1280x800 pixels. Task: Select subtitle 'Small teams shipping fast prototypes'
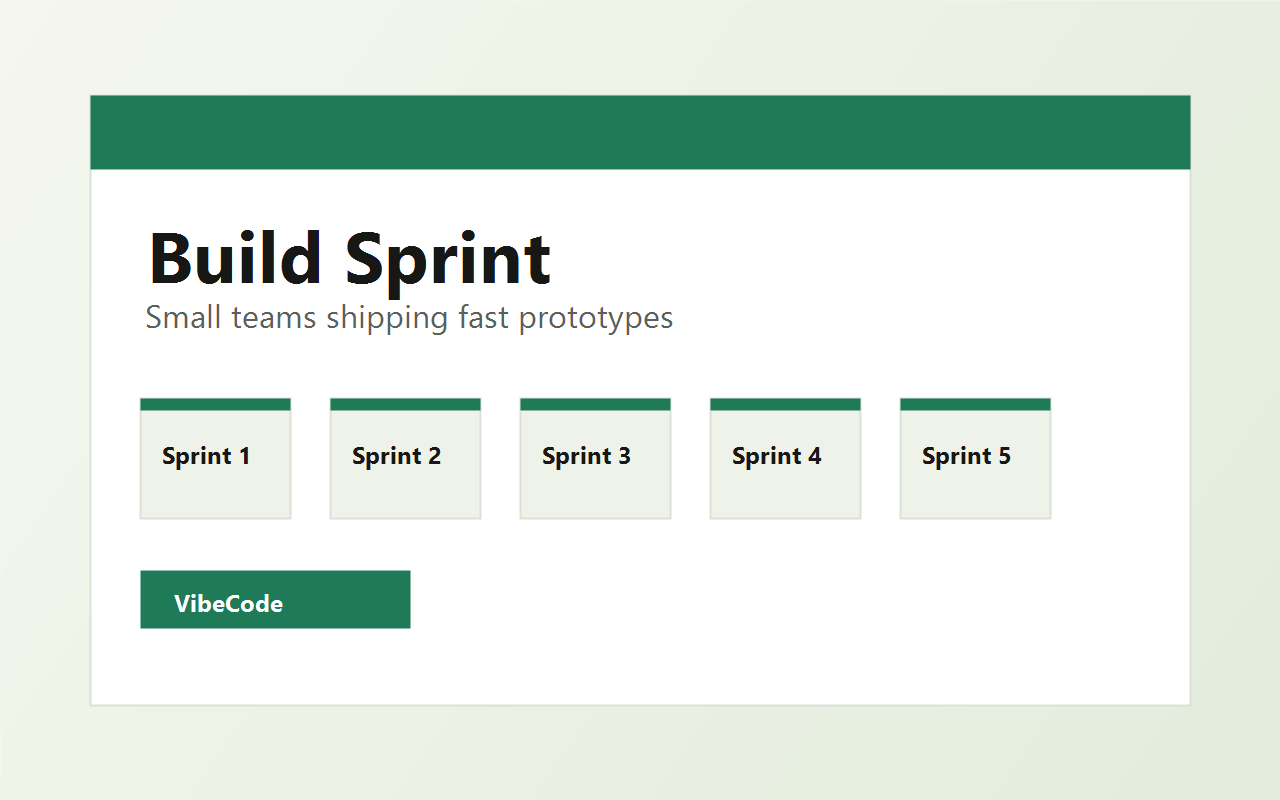(409, 318)
